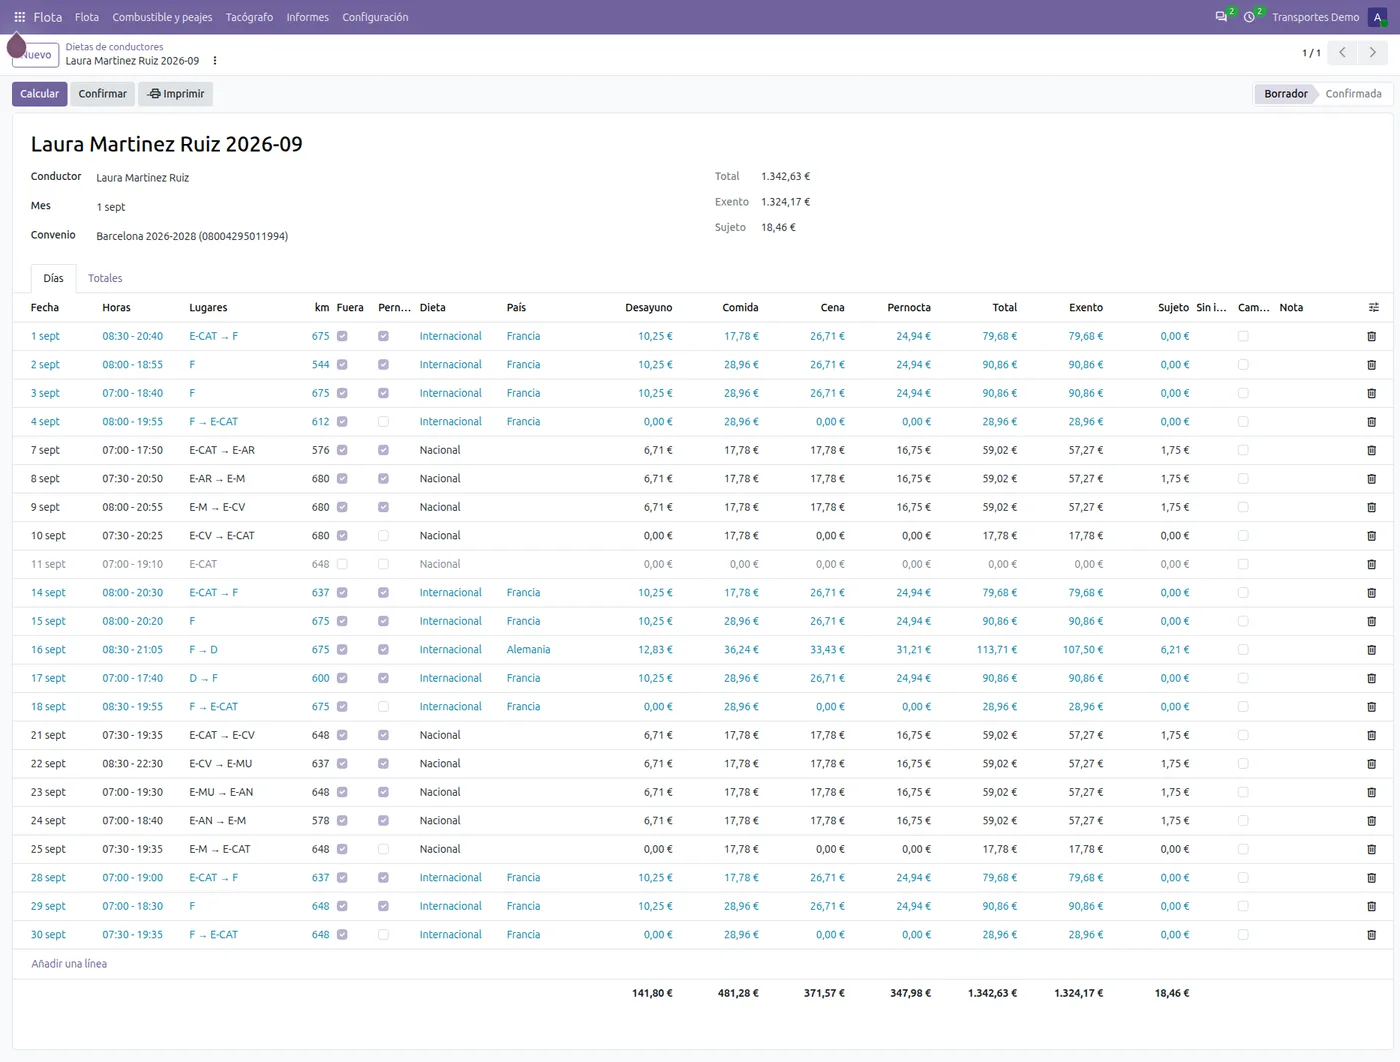
Task: Open the Combustible y peajes menu
Action: 162,17
